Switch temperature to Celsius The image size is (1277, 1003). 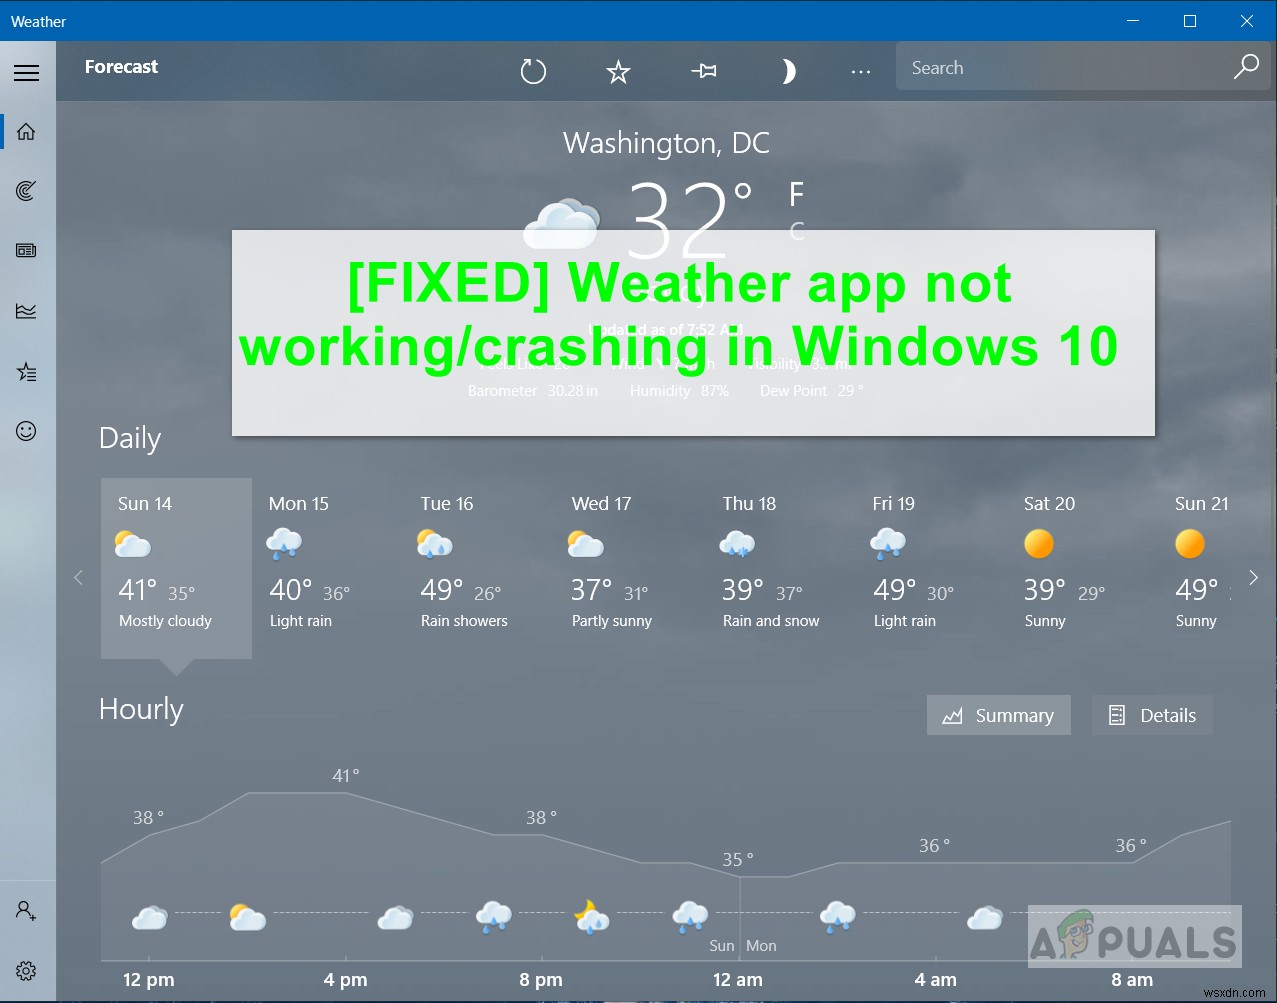click(797, 231)
